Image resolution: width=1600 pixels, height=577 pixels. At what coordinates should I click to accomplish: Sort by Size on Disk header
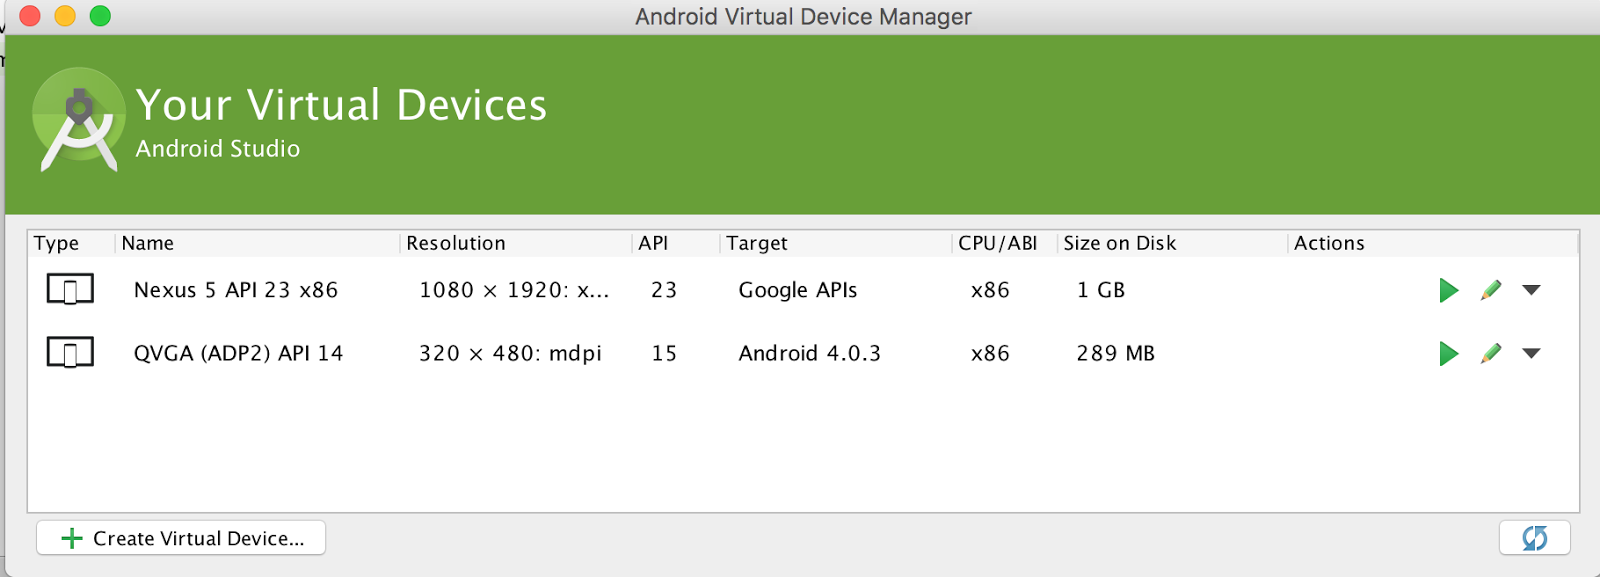coord(1120,243)
